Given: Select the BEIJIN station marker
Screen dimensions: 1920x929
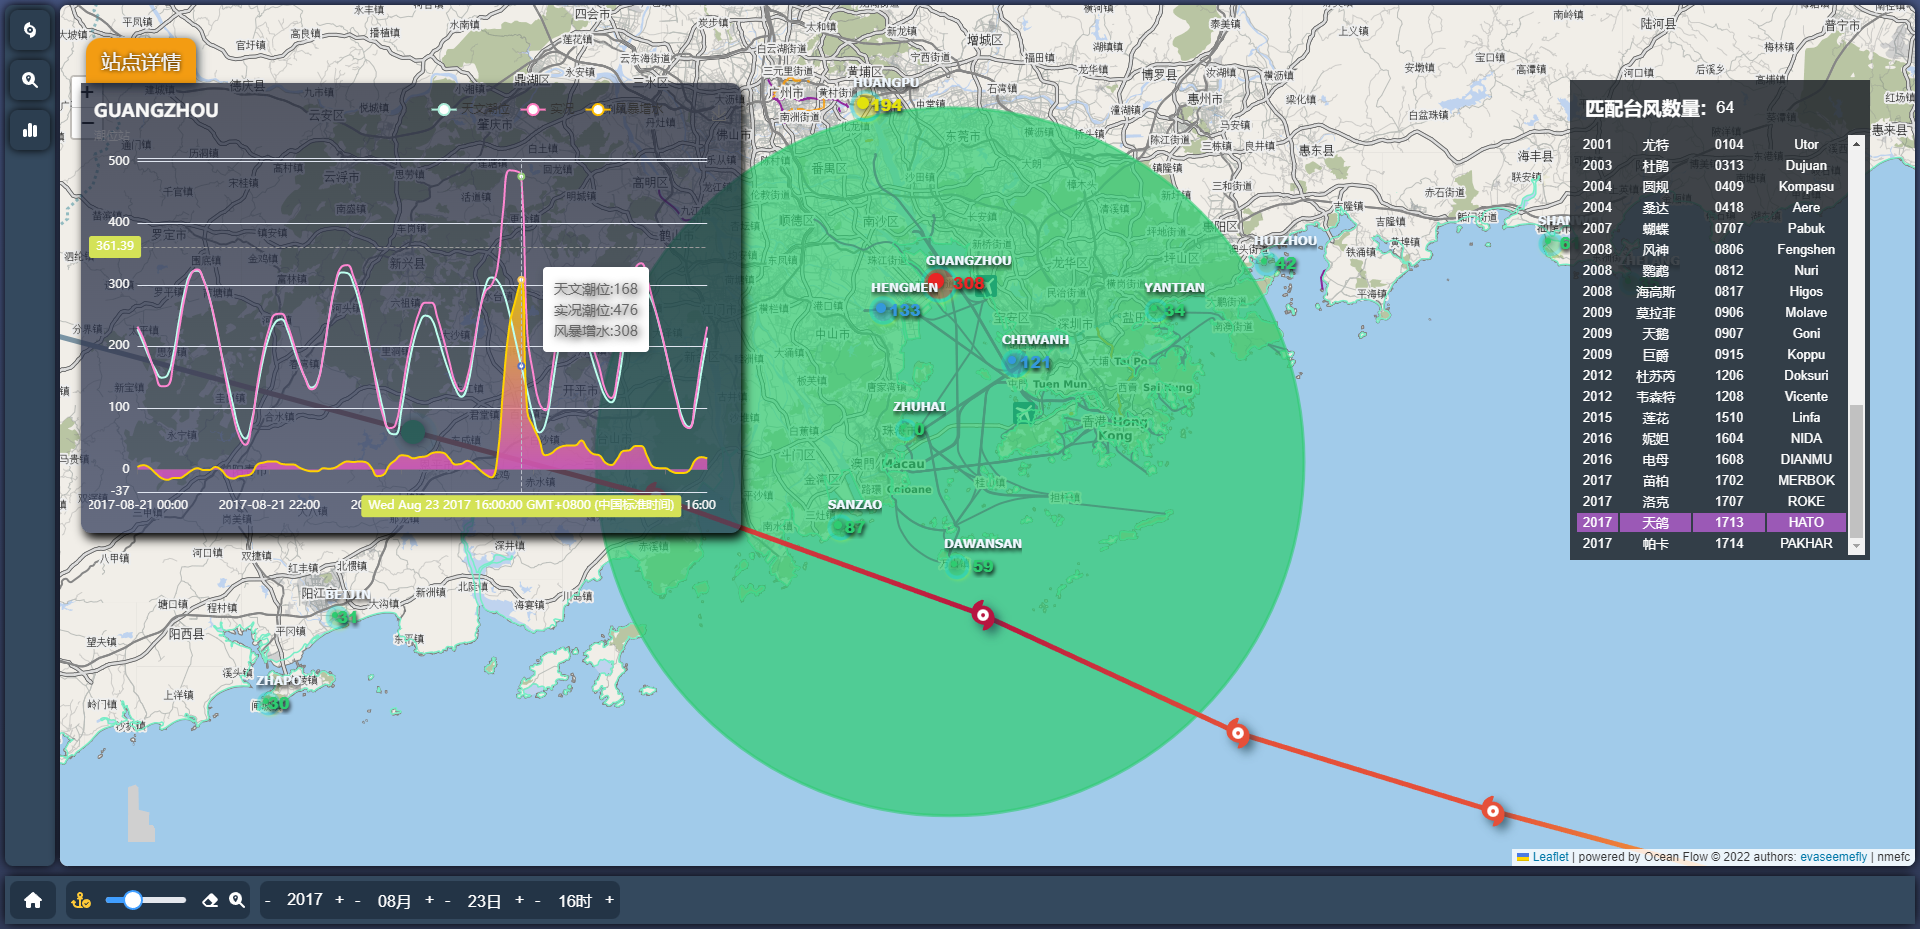Looking at the screenshot, I should pyautogui.click(x=337, y=617).
